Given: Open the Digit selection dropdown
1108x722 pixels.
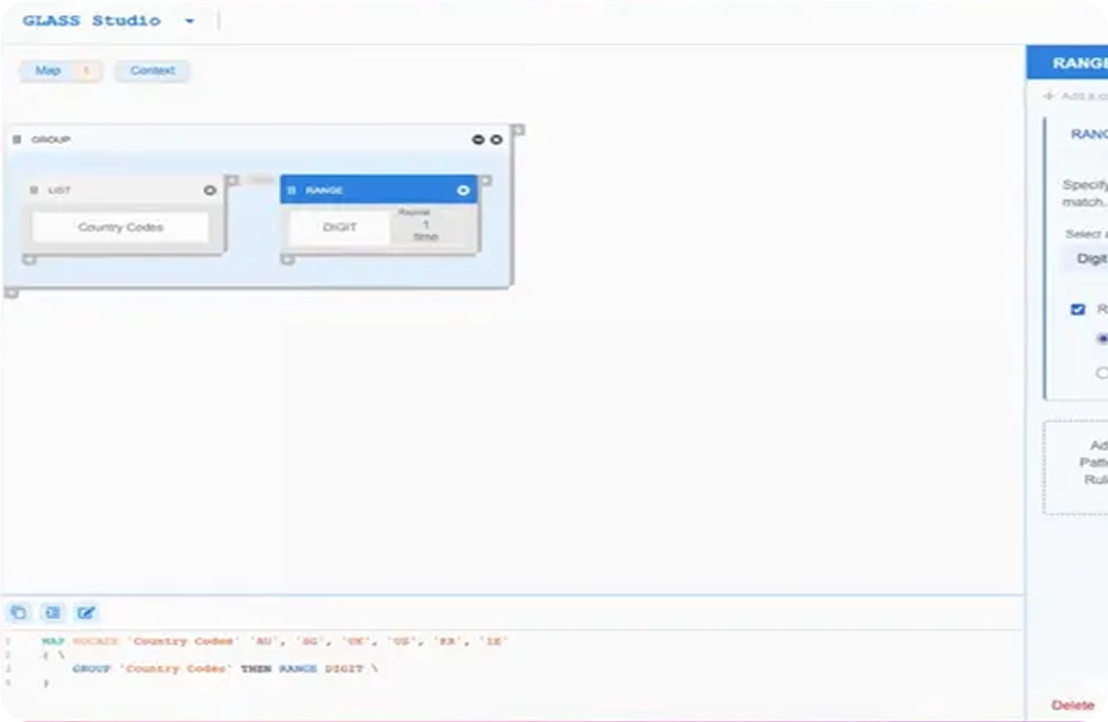Looking at the screenshot, I should tap(1086, 259).
